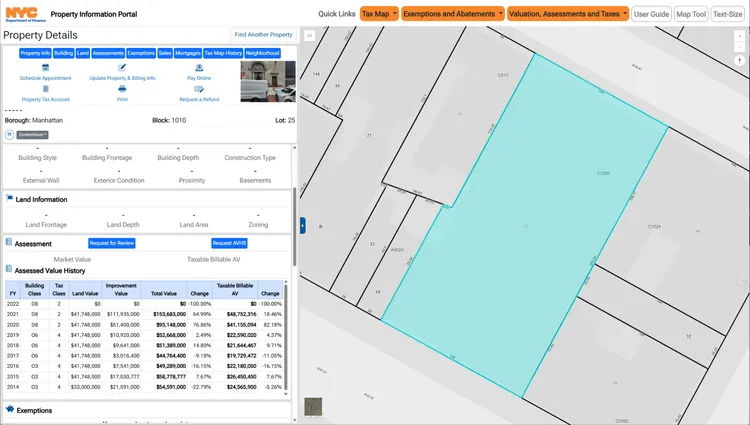Open the Tax Map dropdown
Viewport: 750px width, 425px height.
(x=379, y=14)
